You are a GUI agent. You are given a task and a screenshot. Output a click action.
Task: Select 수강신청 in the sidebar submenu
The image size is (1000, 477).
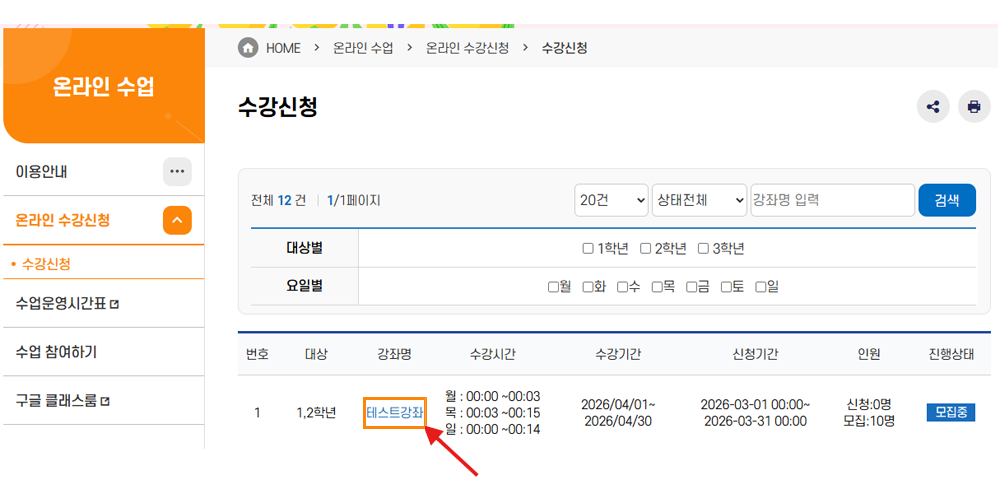(x=46, y=264)
